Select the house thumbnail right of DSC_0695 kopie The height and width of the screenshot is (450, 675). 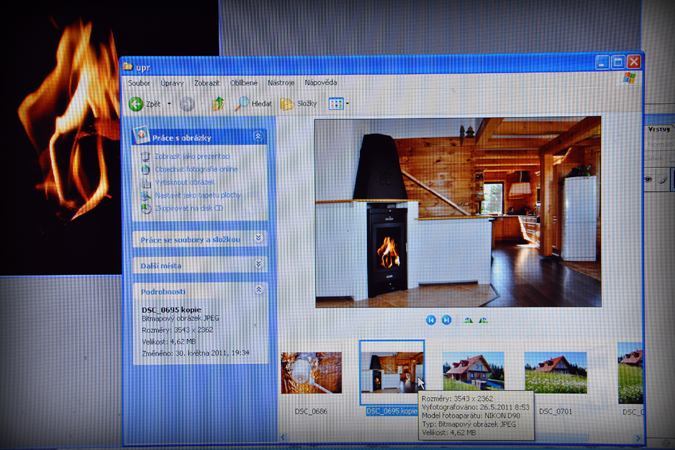click(x=473, y=371)
